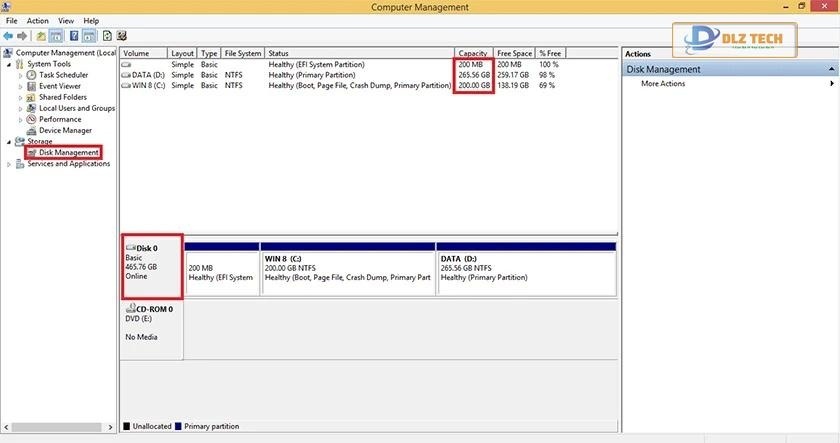Click the Forward arrow in the toolbar
Image resolution: width=840 pixels, height=443 pixels.
pos(21,36)
